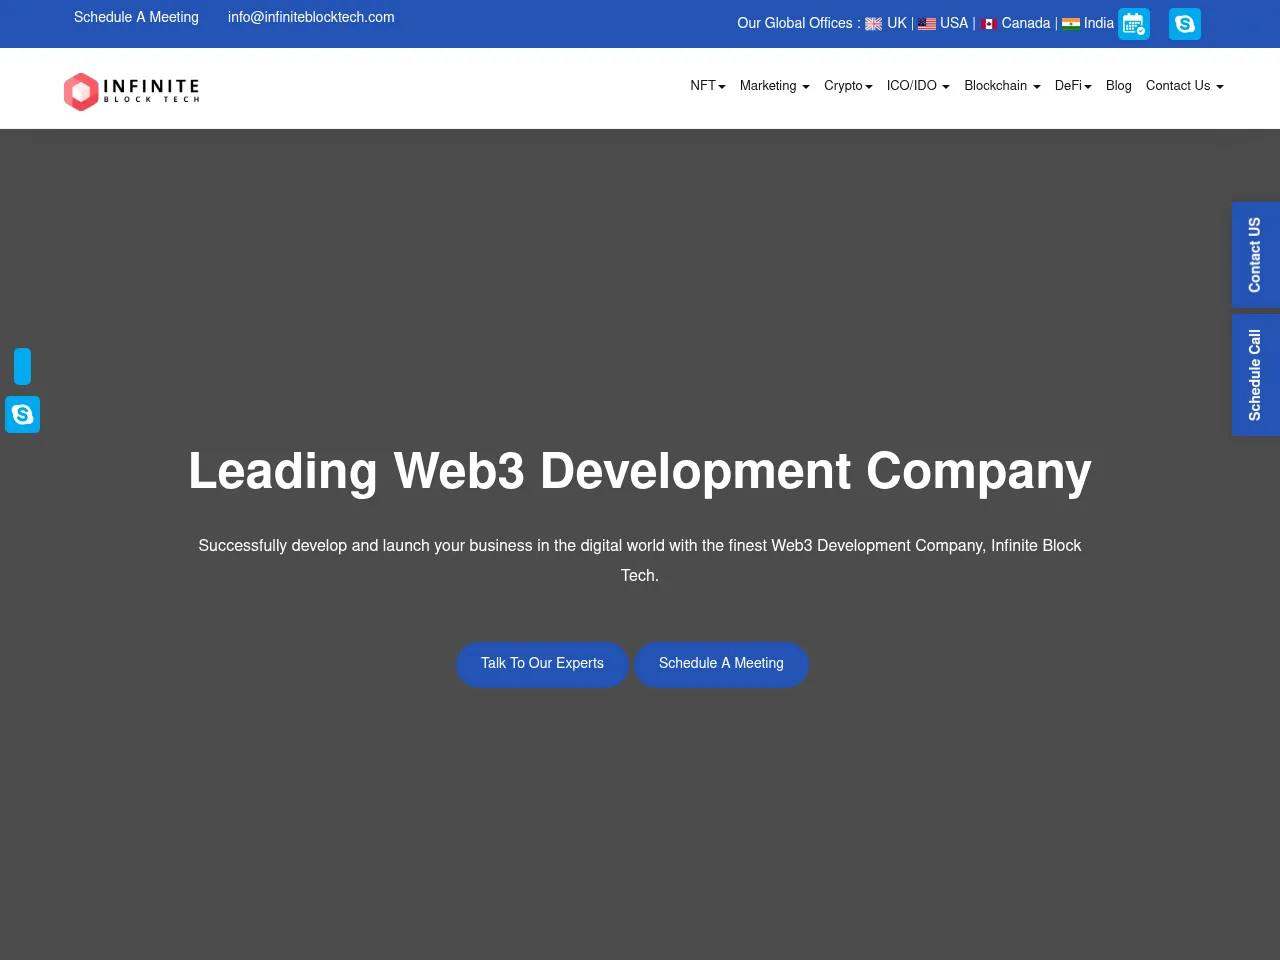Open Skype icon in the top blue bar
Viewport: 1280px width, 960px height.
[1184, 24]
